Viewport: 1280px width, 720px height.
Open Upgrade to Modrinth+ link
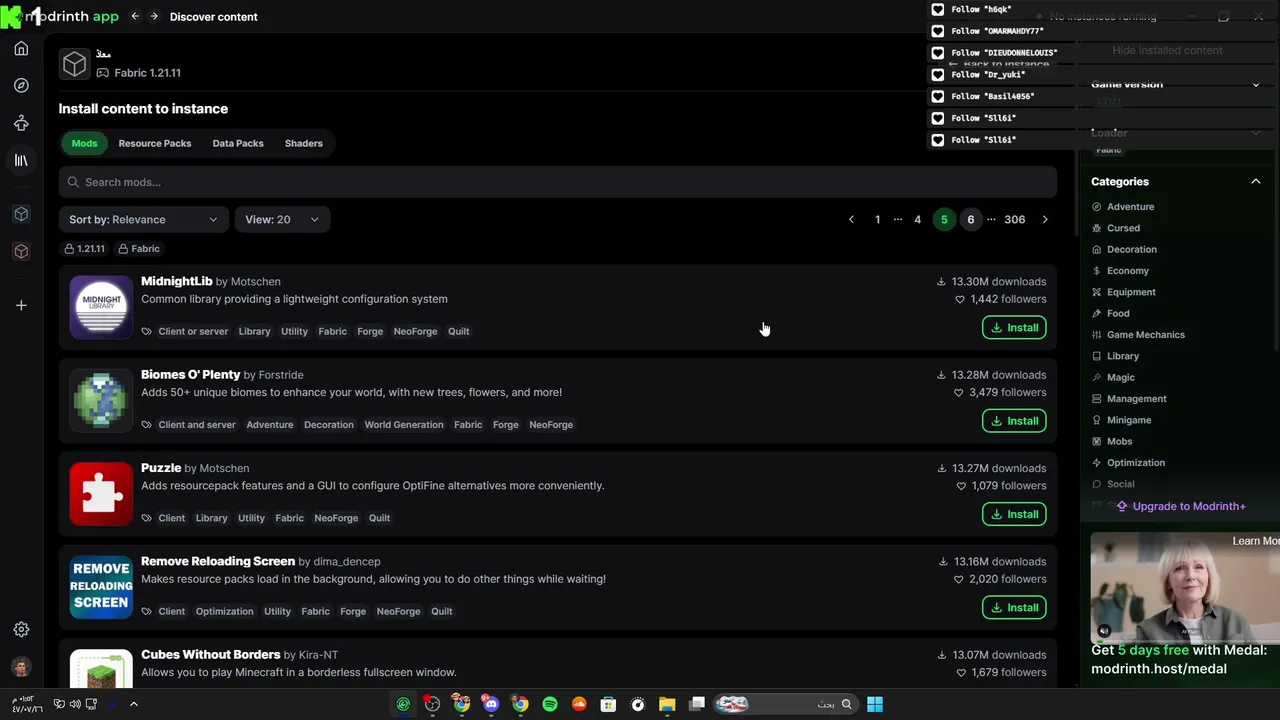[x=1181, y=506]
